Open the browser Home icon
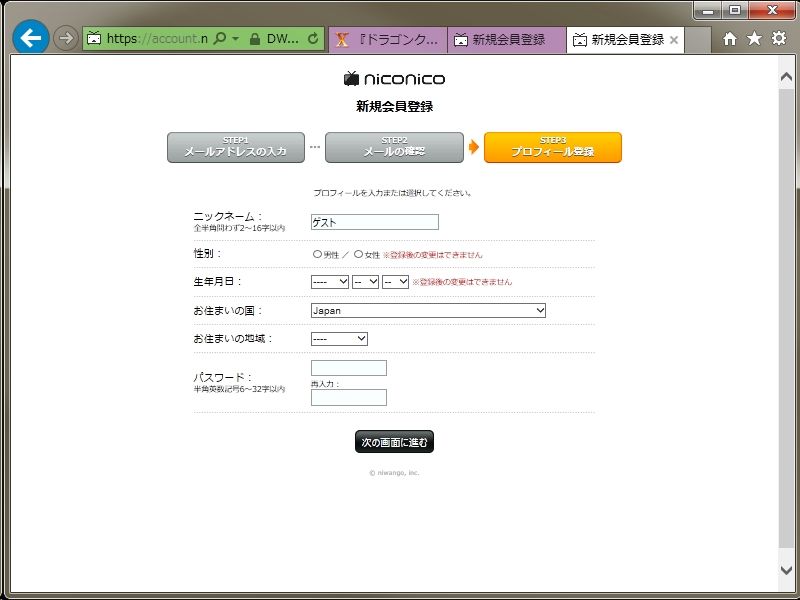800x600 pixels. (x=730, y=38)
